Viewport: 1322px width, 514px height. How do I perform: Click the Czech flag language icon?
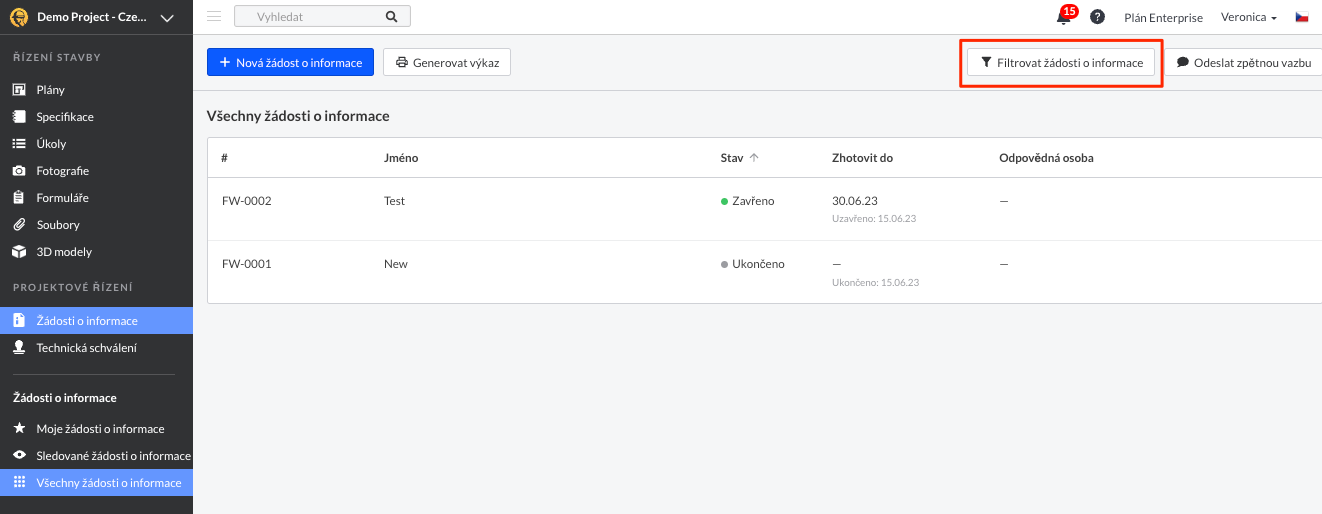pos(1302,17)
